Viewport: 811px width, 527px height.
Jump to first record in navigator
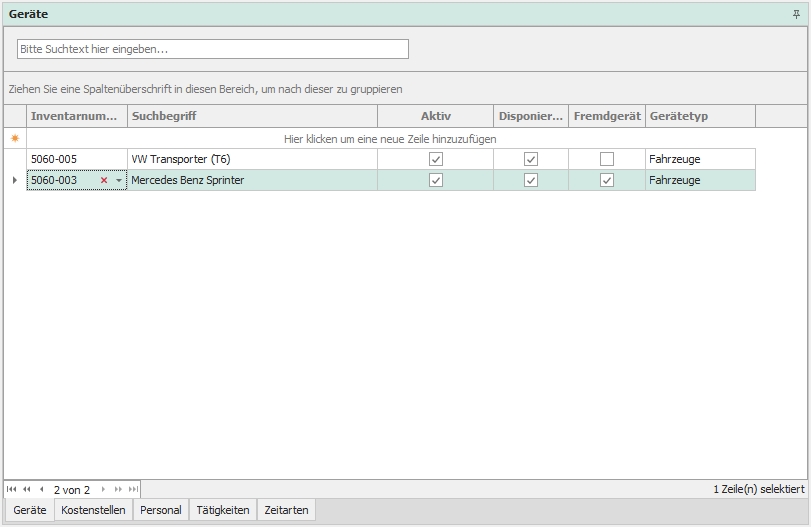pyautogui.click(x=12, y=489)
